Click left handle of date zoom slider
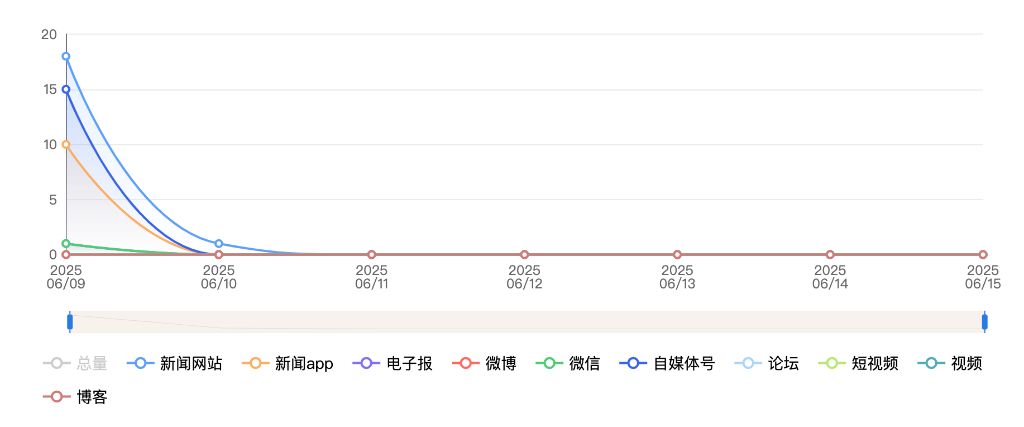This screenshot has width=1024, height=427. (70, 321)
